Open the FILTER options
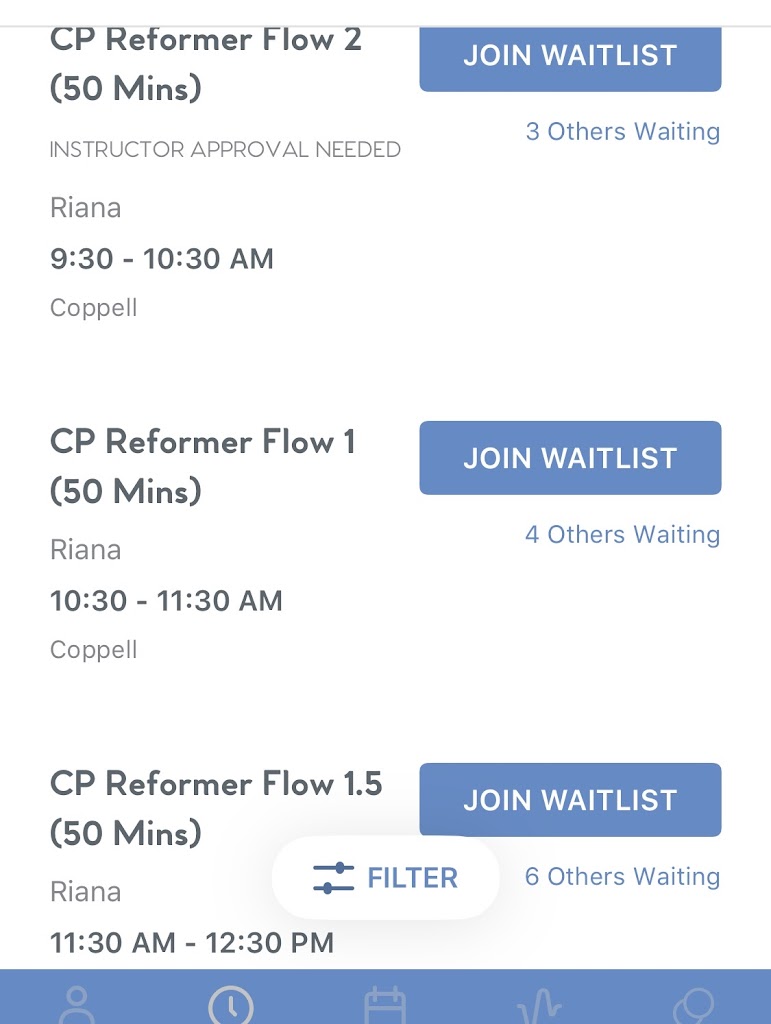This screenshot has width=771, height=1024. 412,878
